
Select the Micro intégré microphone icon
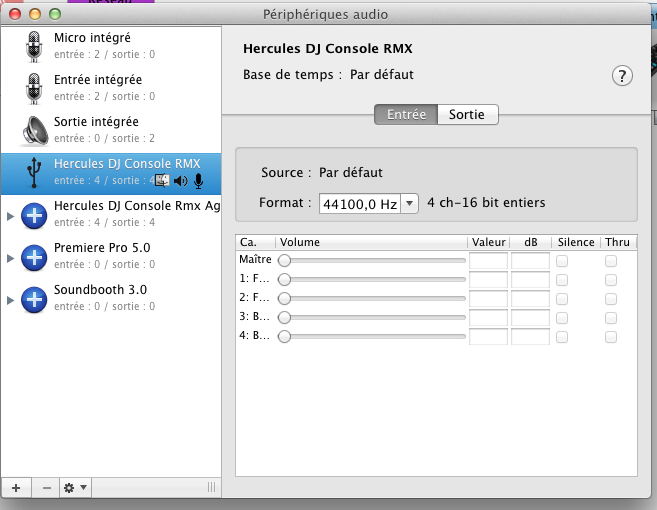(x=34, y=46)
